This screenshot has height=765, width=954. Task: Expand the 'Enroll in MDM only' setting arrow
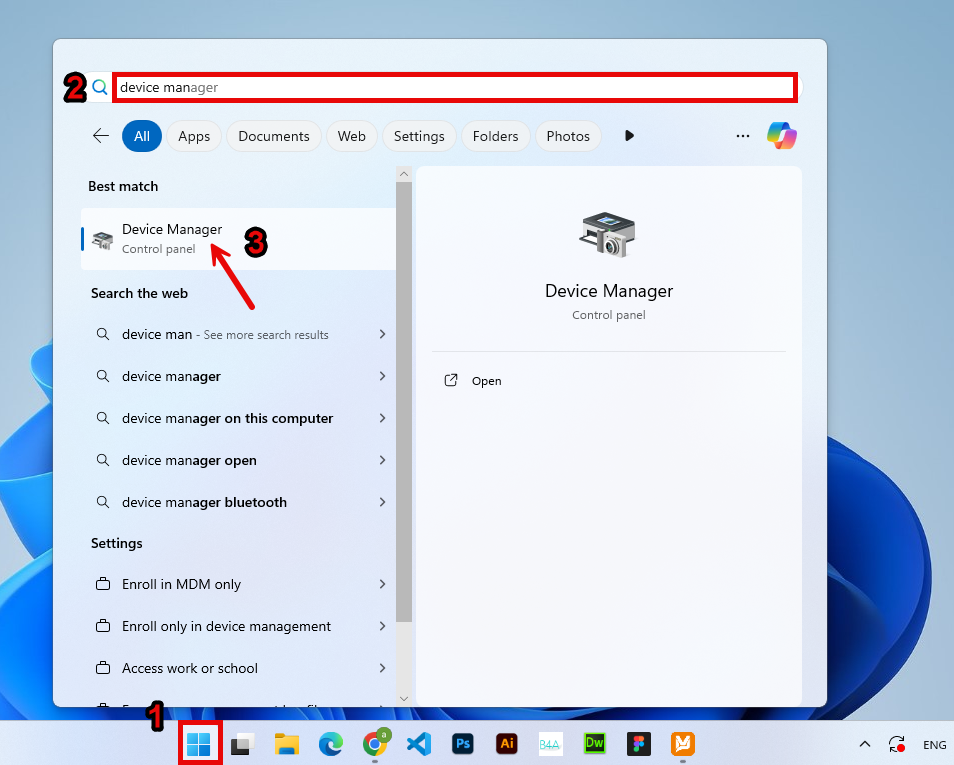[382, 584]
